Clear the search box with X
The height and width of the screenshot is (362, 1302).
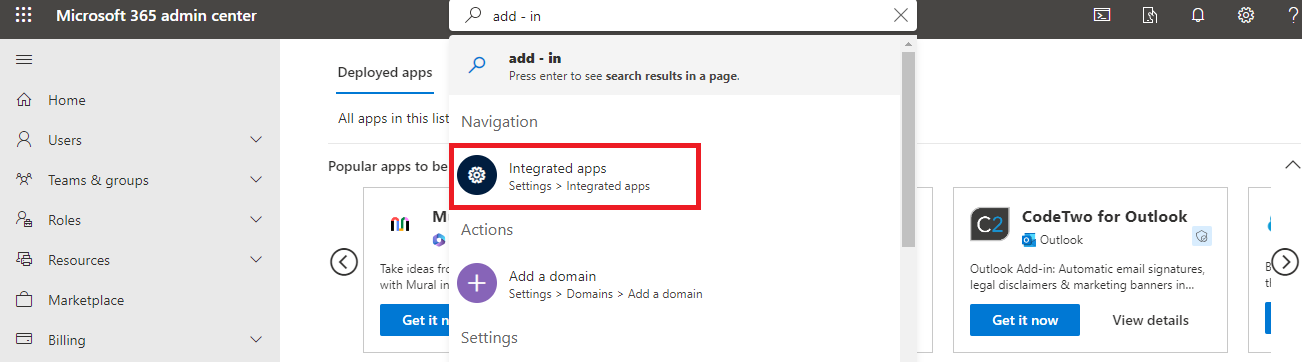pyautogui.click(x=901, y=15)
